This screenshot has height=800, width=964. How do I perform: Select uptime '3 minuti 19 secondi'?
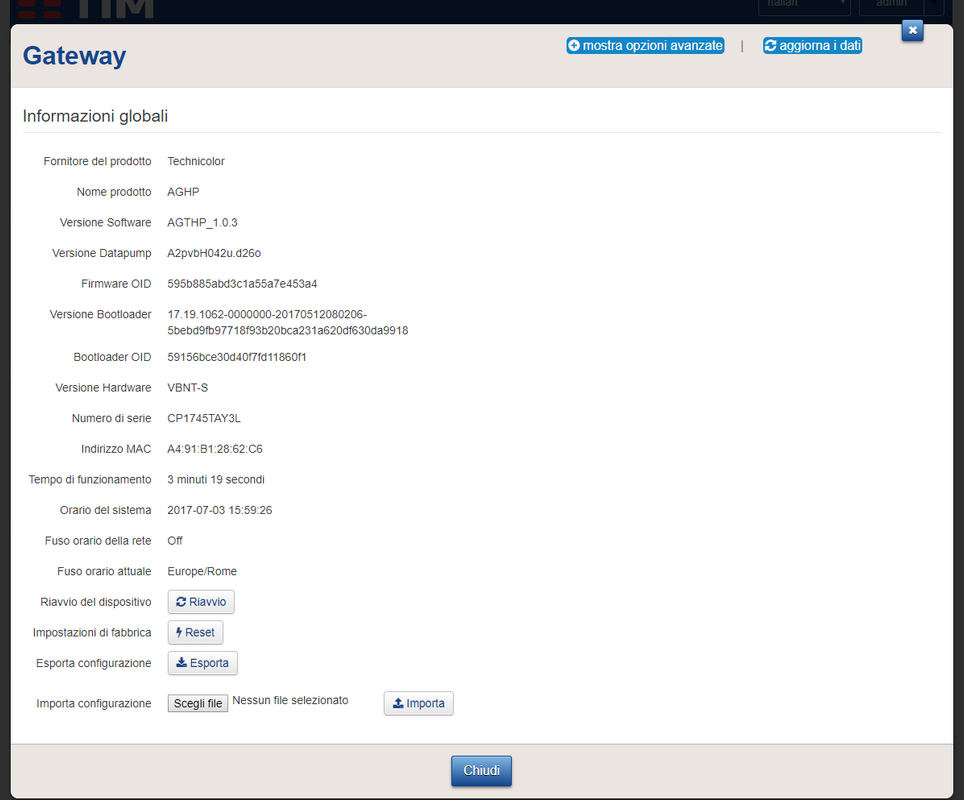click(216, 480)
